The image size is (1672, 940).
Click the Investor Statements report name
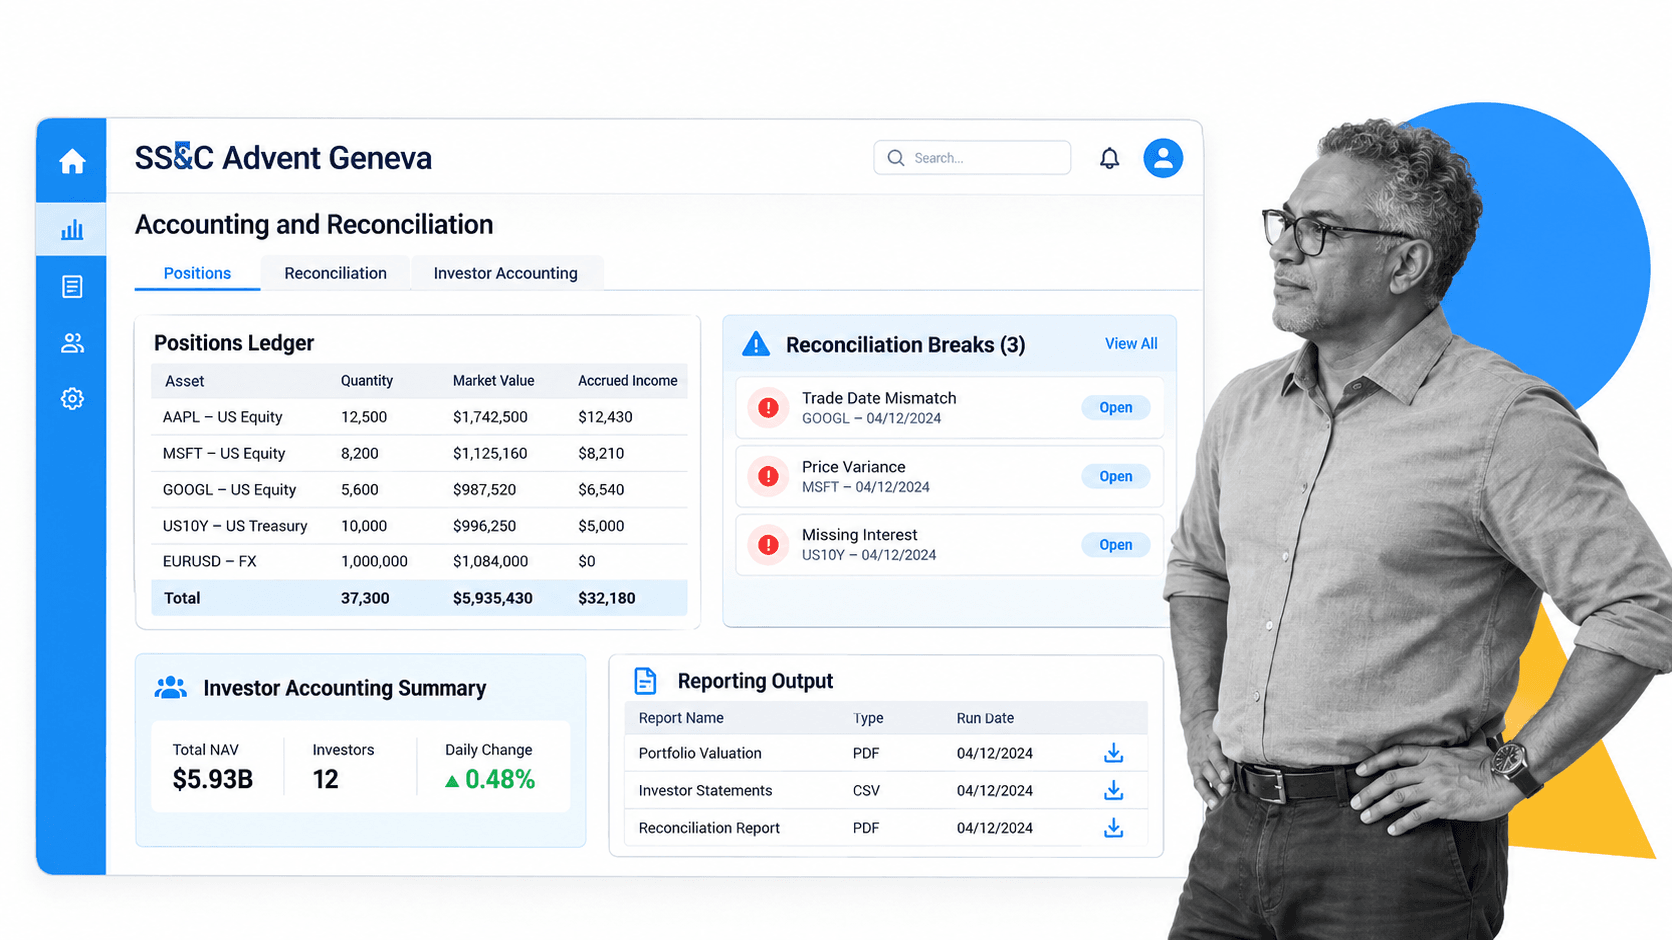pos(705,790)
